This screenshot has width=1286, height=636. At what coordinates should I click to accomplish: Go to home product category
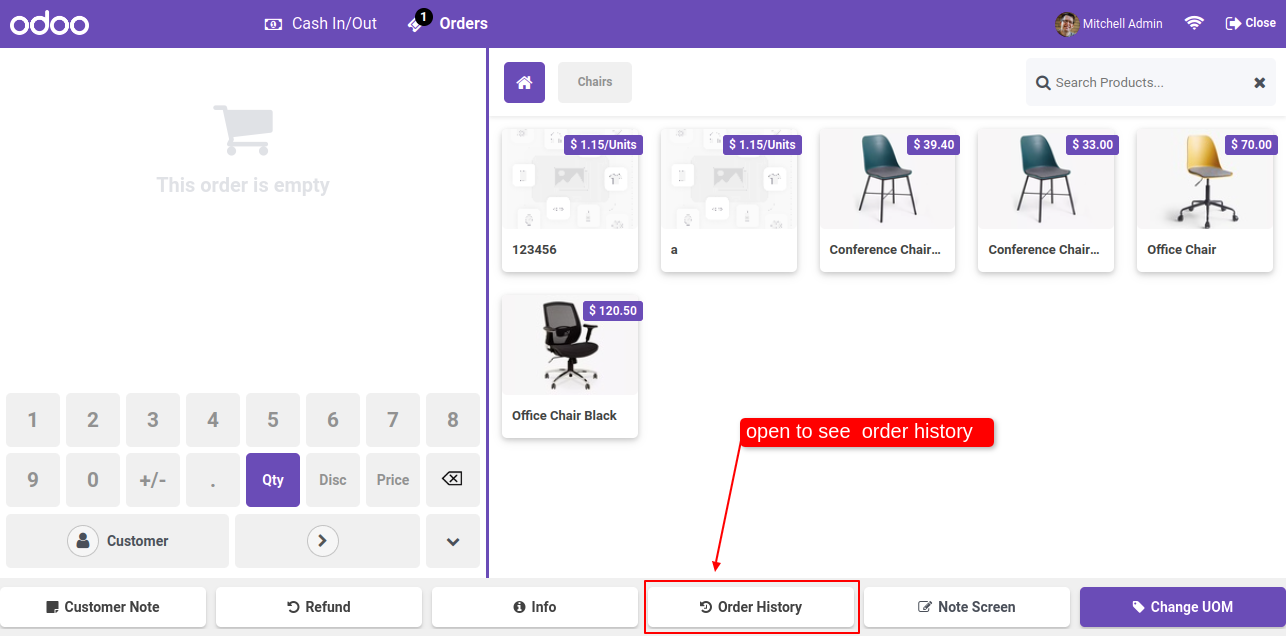point(524,82)
